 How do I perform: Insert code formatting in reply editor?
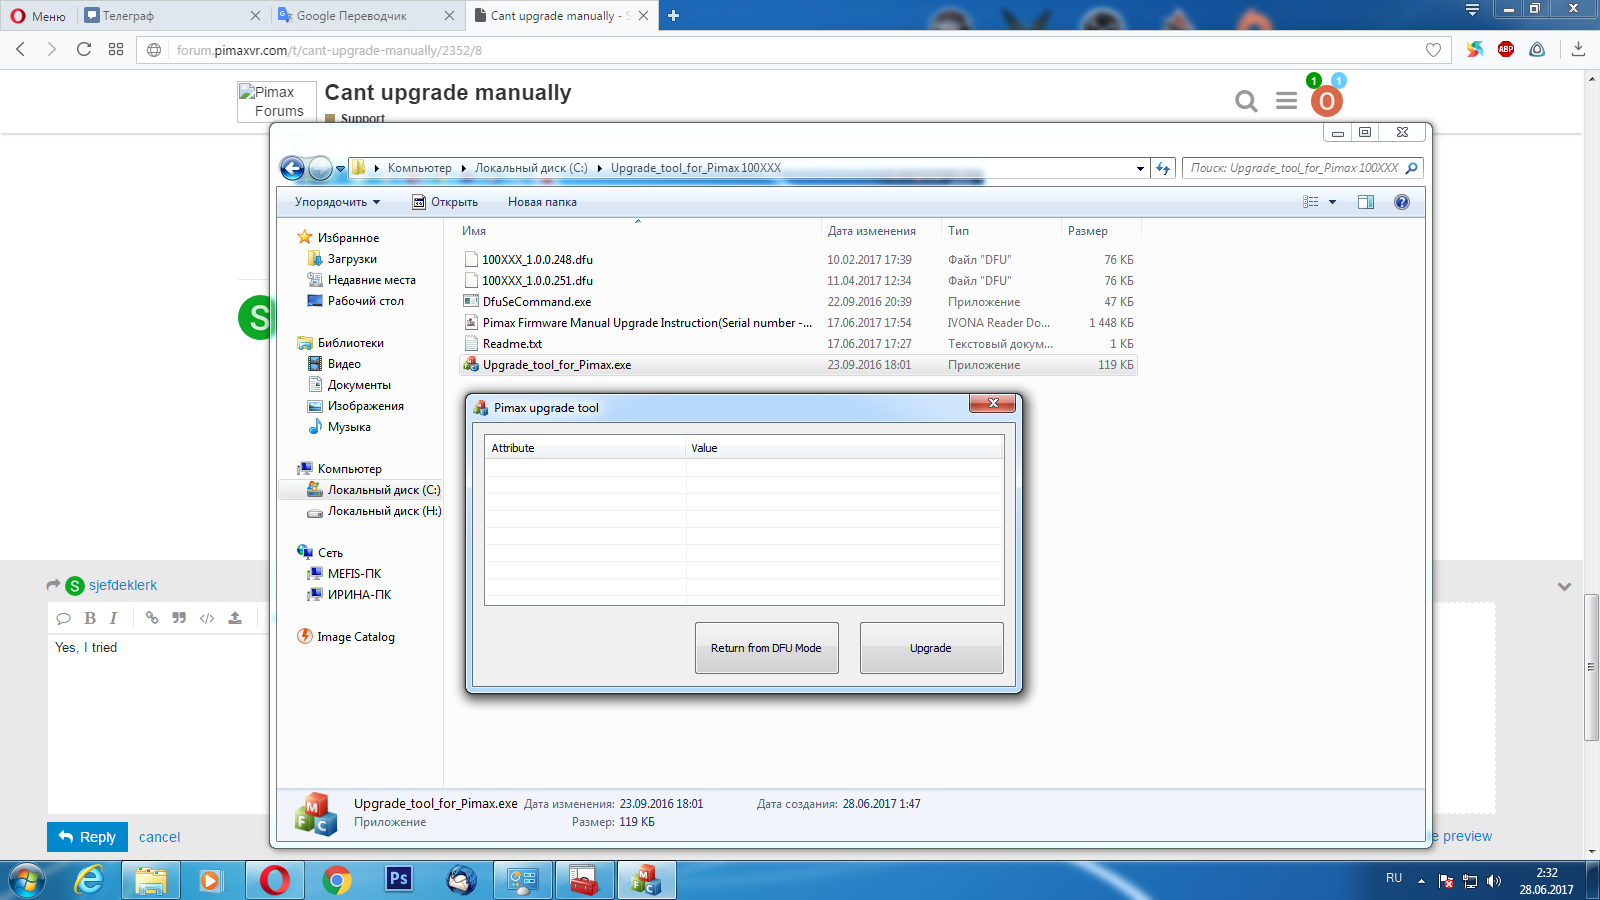point(207,618)
